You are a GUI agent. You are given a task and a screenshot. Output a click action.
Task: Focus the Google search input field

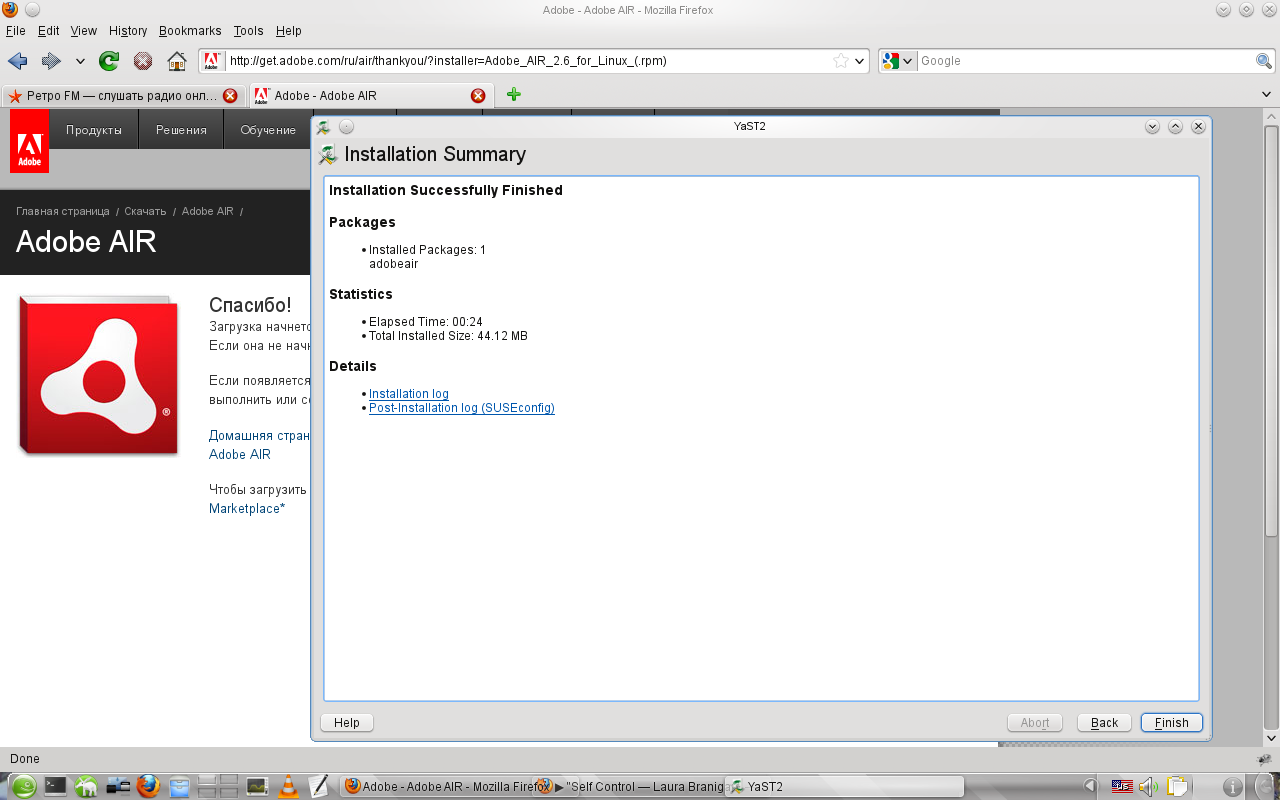(x=1086, y=61)
